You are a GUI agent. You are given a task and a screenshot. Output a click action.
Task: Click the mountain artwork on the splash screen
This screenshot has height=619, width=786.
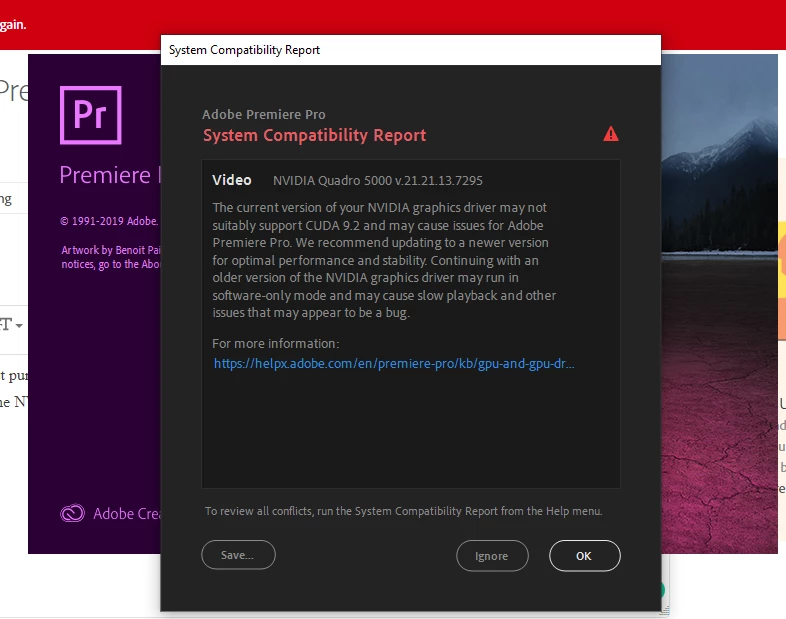coord(719,303)
